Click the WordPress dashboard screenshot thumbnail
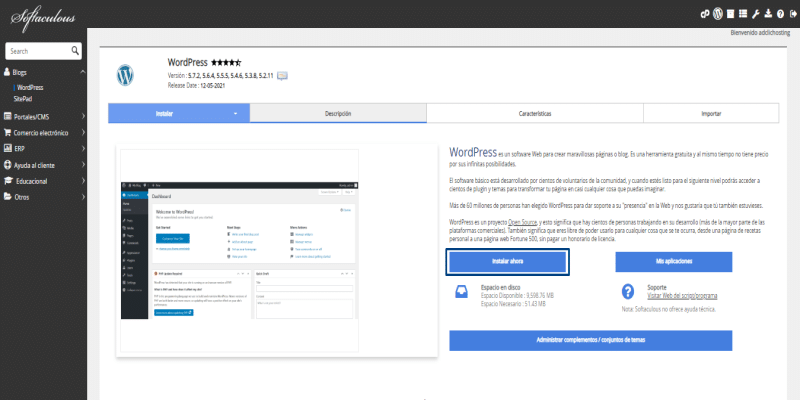800x400 pixels. [x=240, y=251]
